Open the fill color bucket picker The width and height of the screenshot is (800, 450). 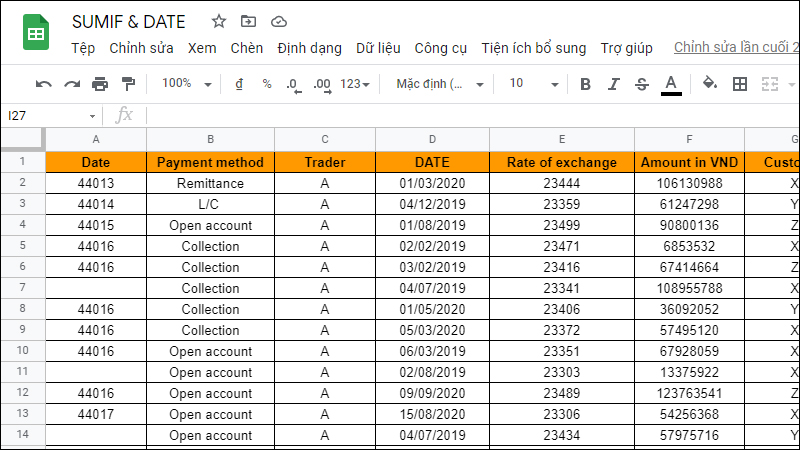click(709, 84)
